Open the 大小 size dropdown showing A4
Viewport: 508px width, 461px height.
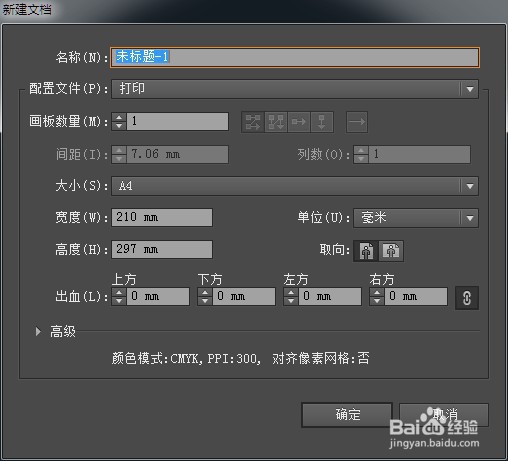(x=295, y=186)
